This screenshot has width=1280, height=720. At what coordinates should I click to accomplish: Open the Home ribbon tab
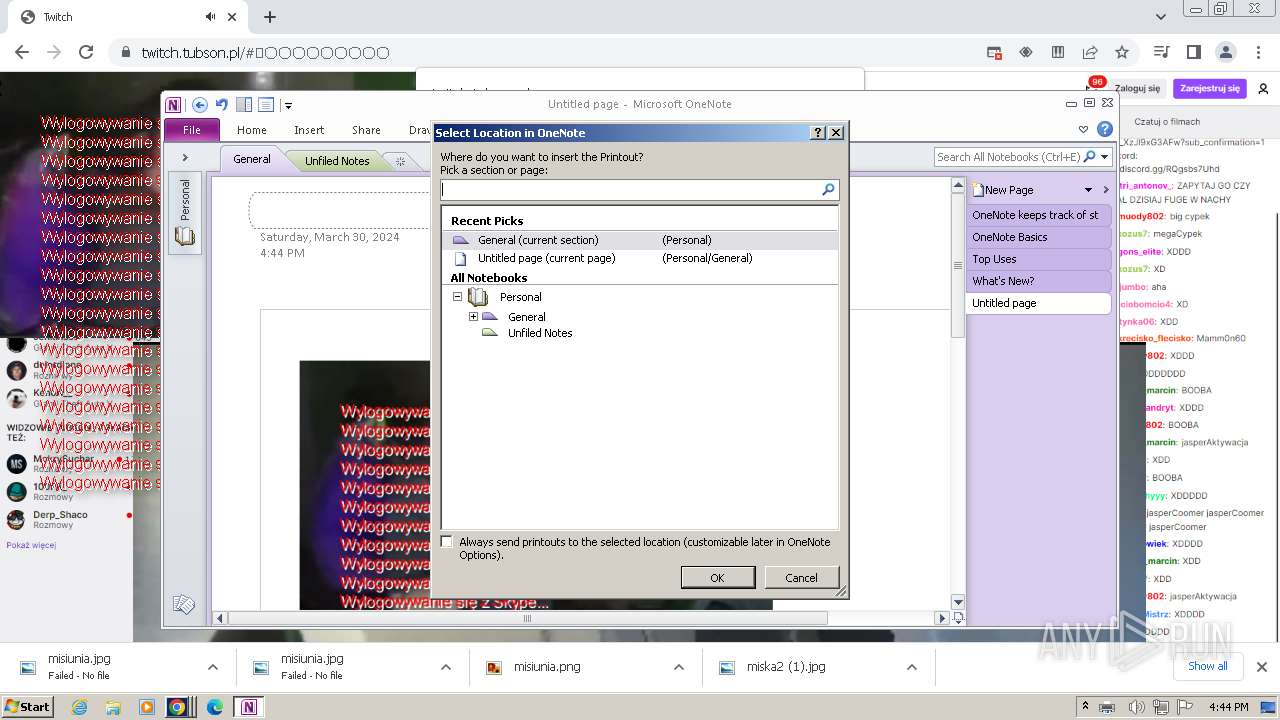pyautogui.click(x=252, y=130)
